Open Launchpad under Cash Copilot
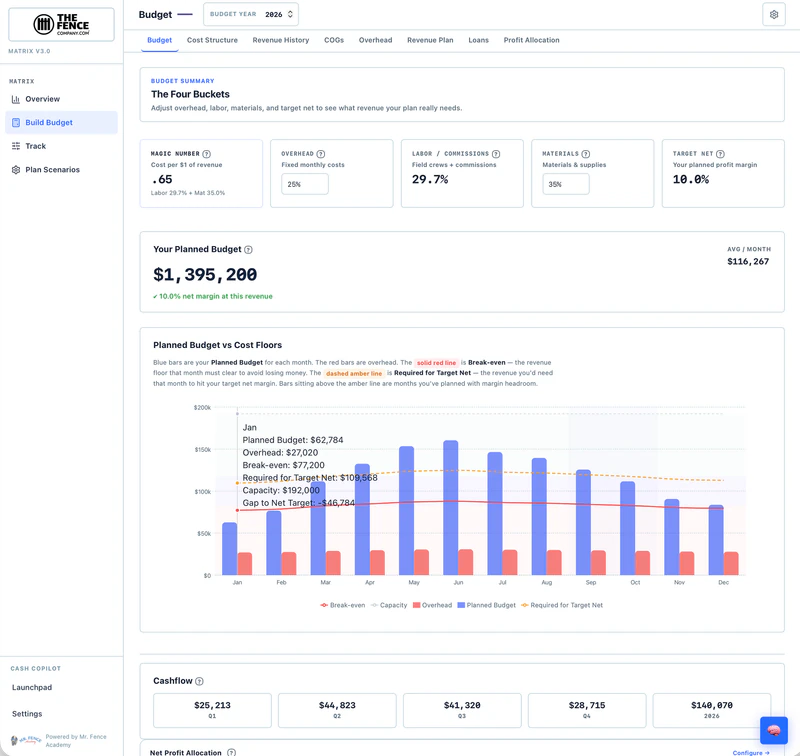The width and height of the screenshot is (800, 756). 32,687
